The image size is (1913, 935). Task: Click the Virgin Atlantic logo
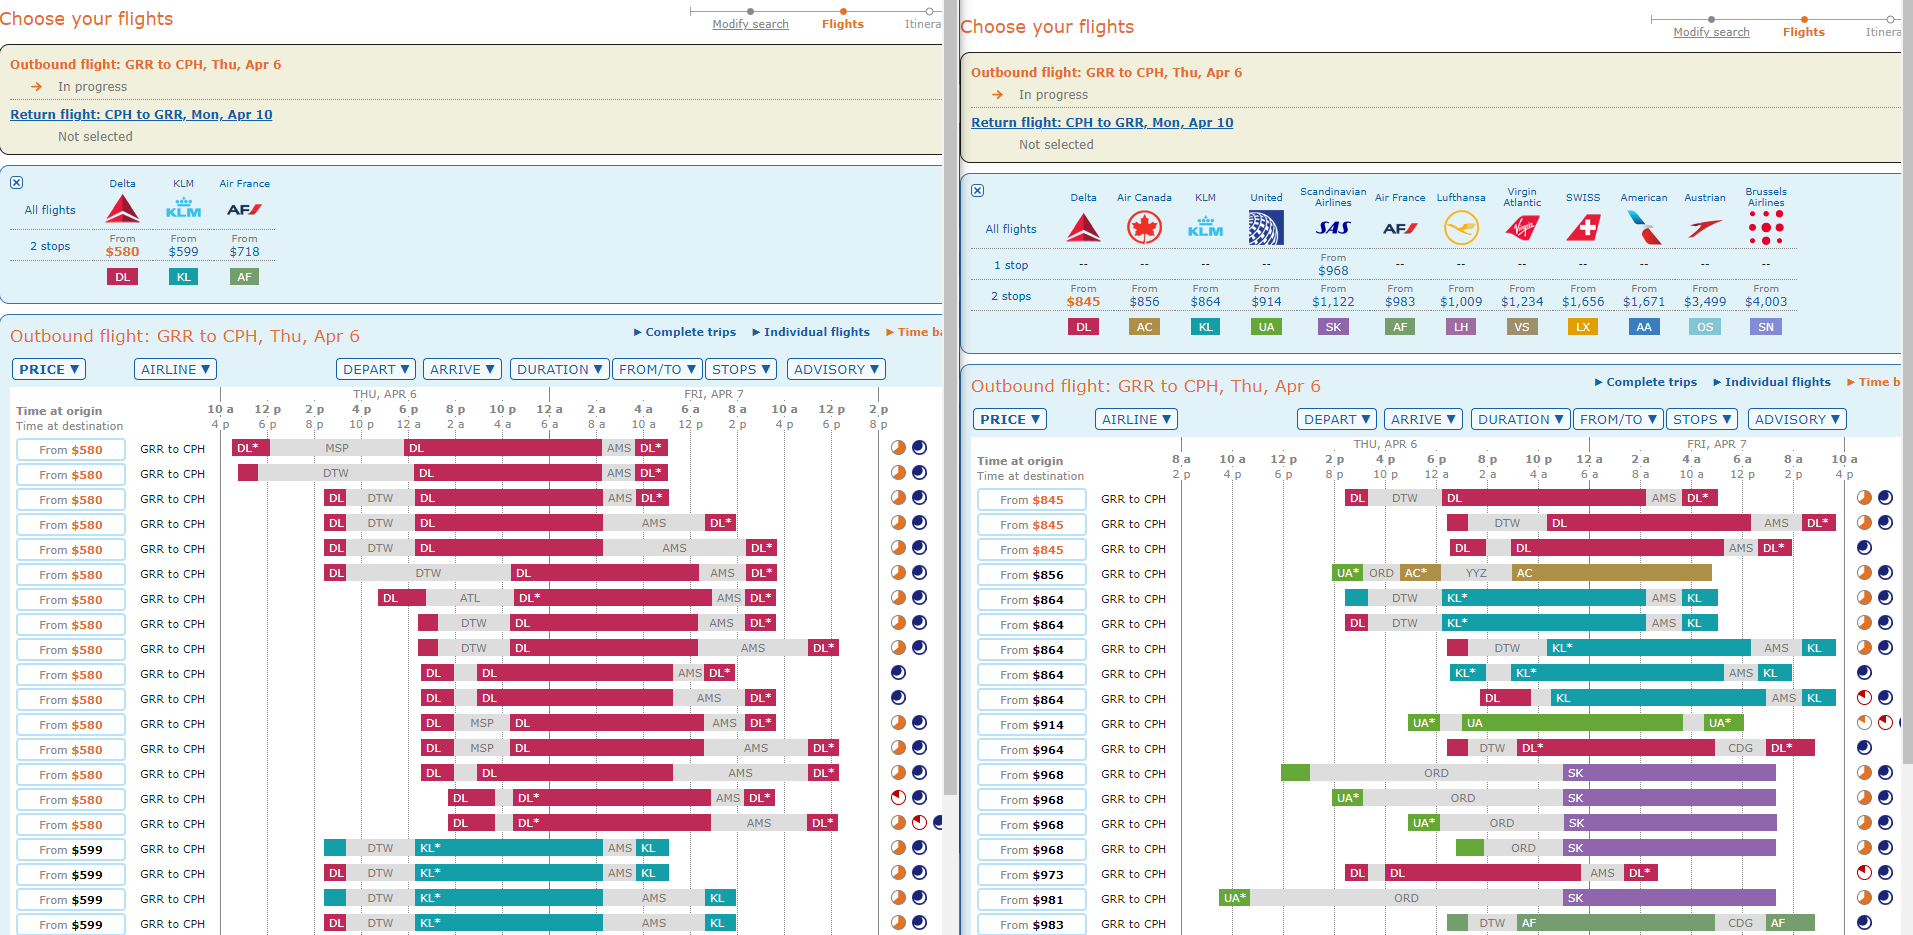[x=1522, y=228]
